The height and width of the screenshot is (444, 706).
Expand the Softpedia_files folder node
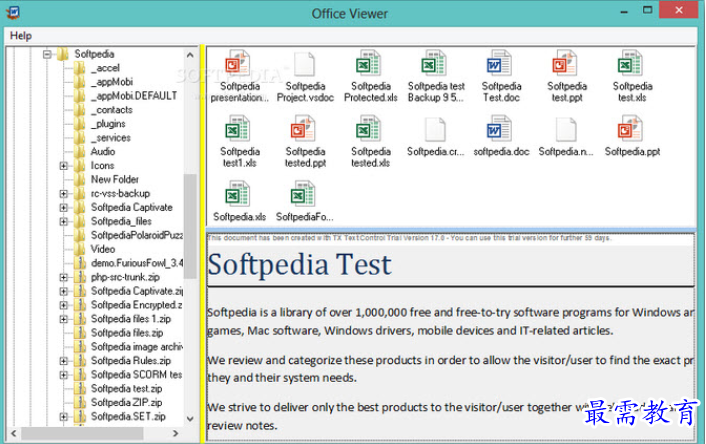(x=63, y=222)
